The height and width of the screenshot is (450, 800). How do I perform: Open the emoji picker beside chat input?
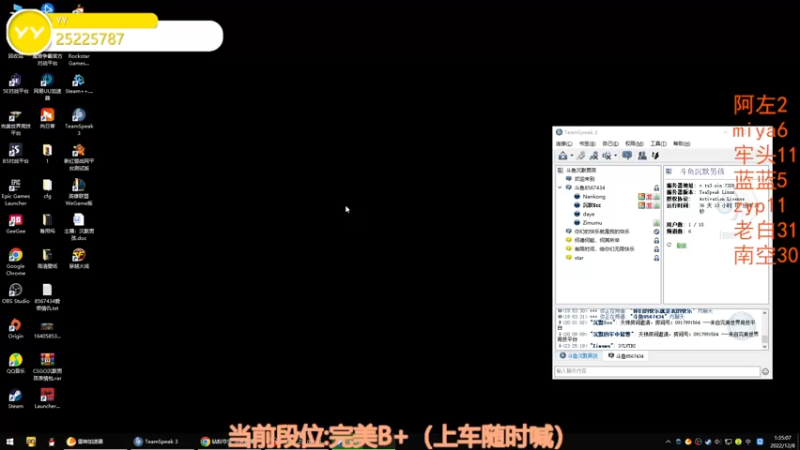[x=765, y=372]
